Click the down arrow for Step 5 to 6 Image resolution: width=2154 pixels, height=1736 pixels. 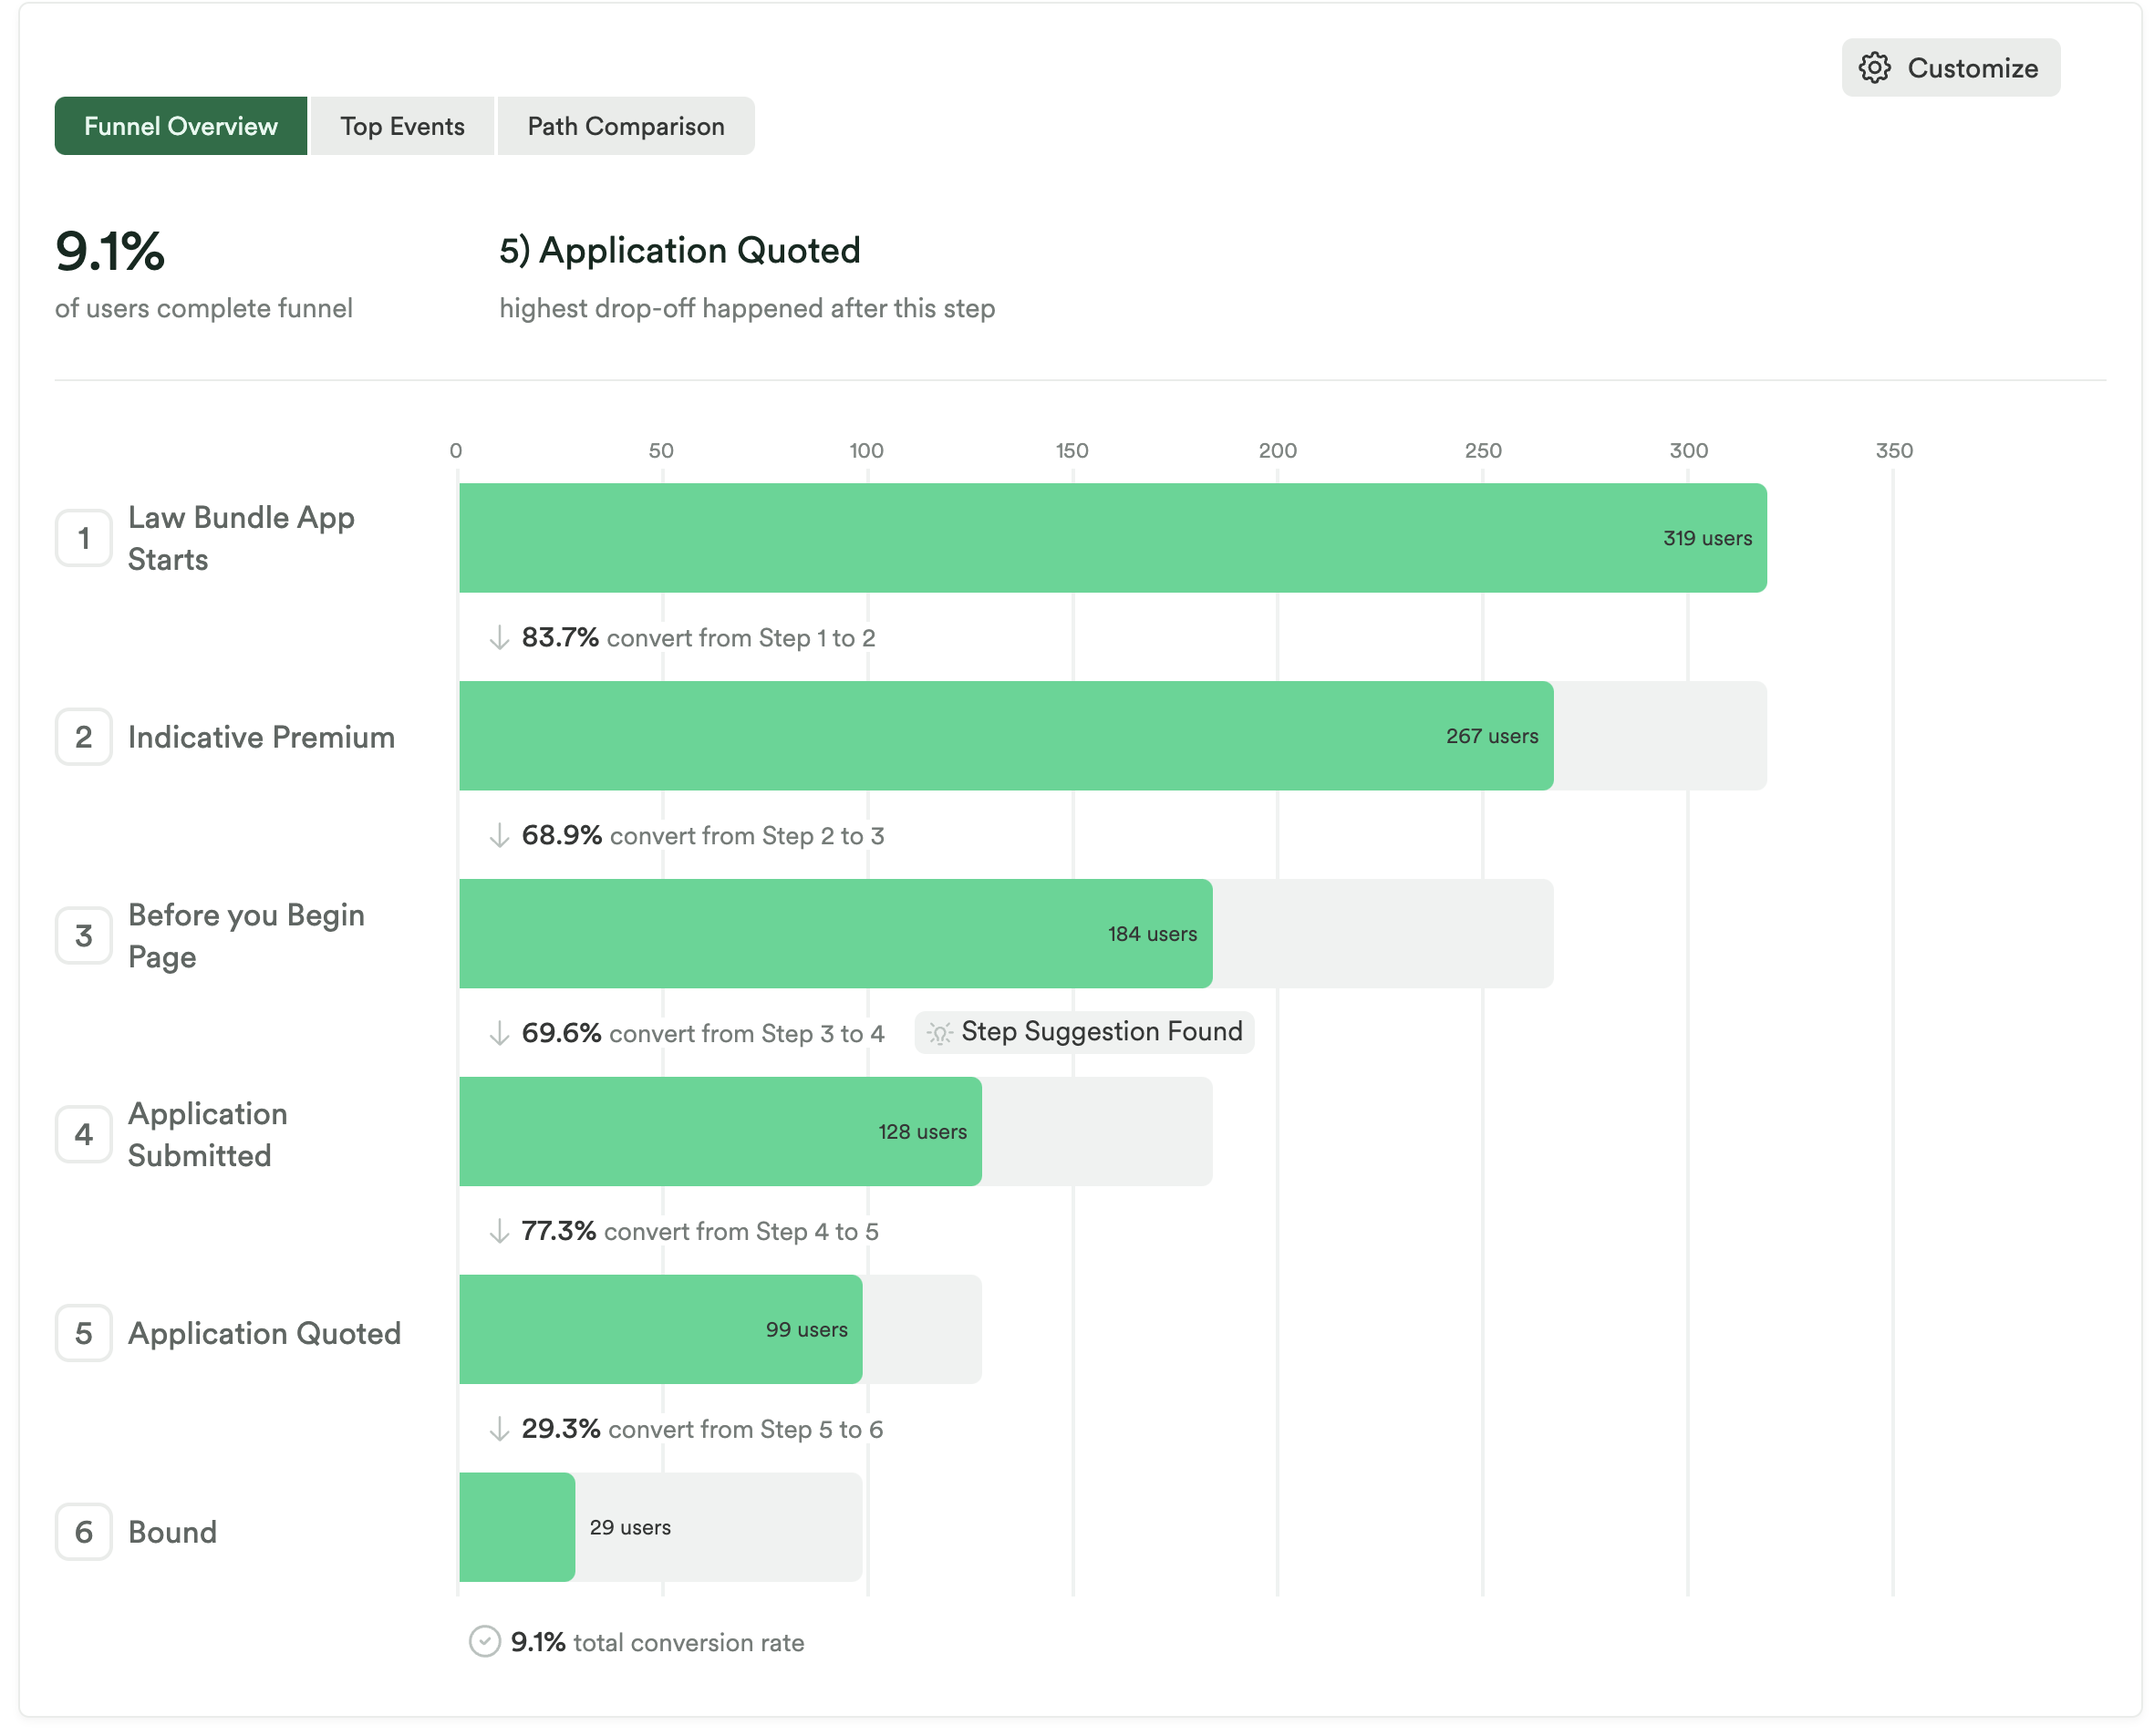(x=499, y=1429)
